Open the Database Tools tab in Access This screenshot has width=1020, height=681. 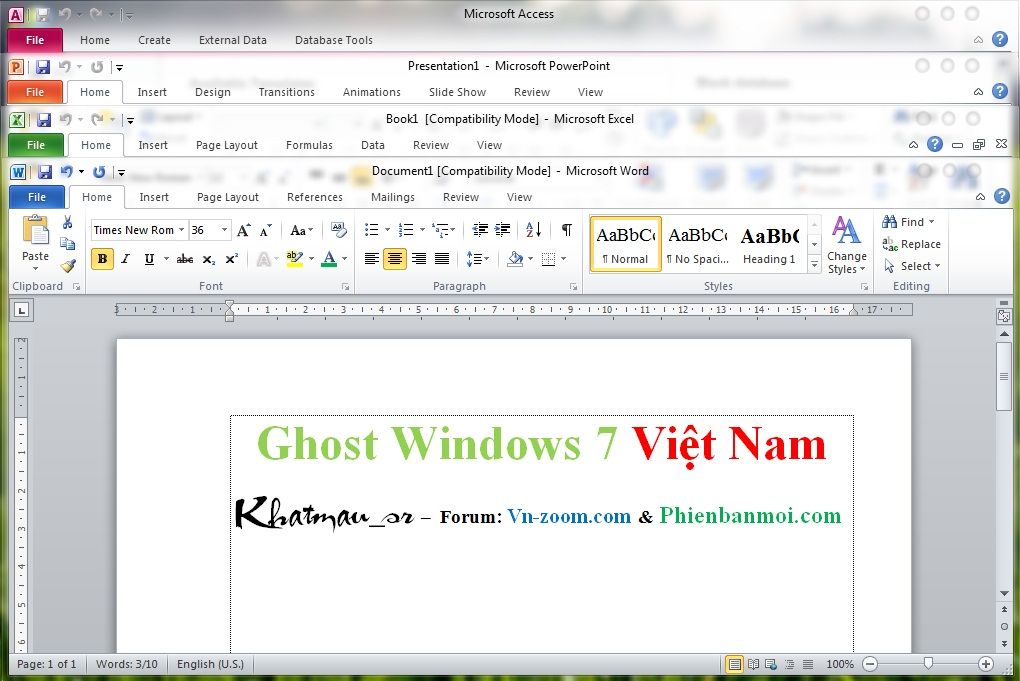point(334,40)
